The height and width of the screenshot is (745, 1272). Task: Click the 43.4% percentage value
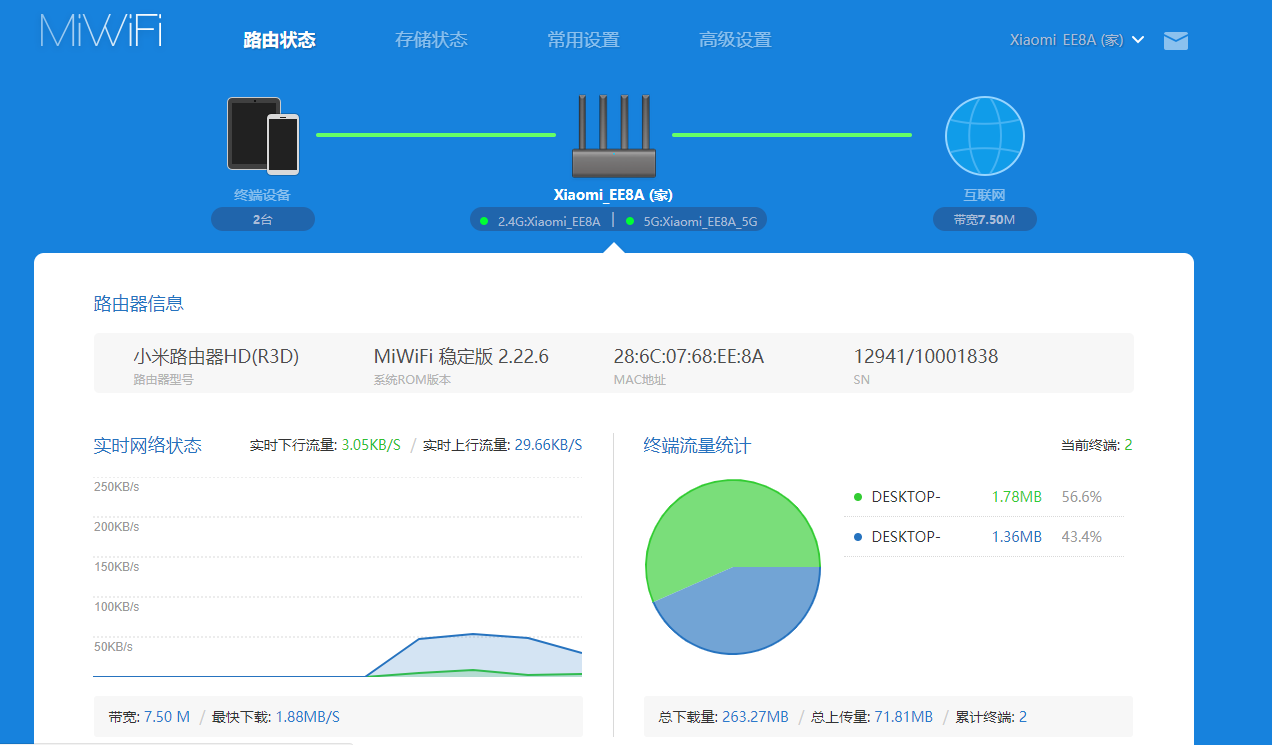pos(1081,537)
